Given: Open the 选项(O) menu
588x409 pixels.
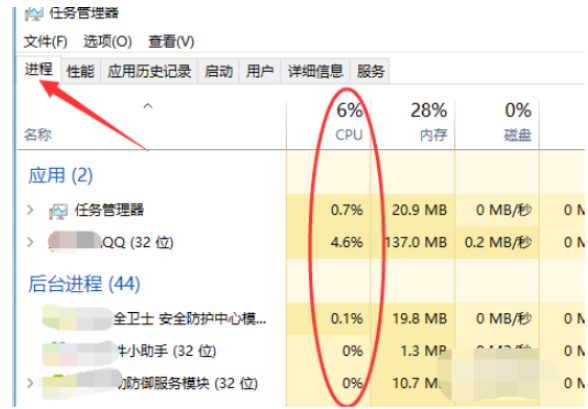Looking at the screenshot, I should pyautogui.click(x=108, y=42).
